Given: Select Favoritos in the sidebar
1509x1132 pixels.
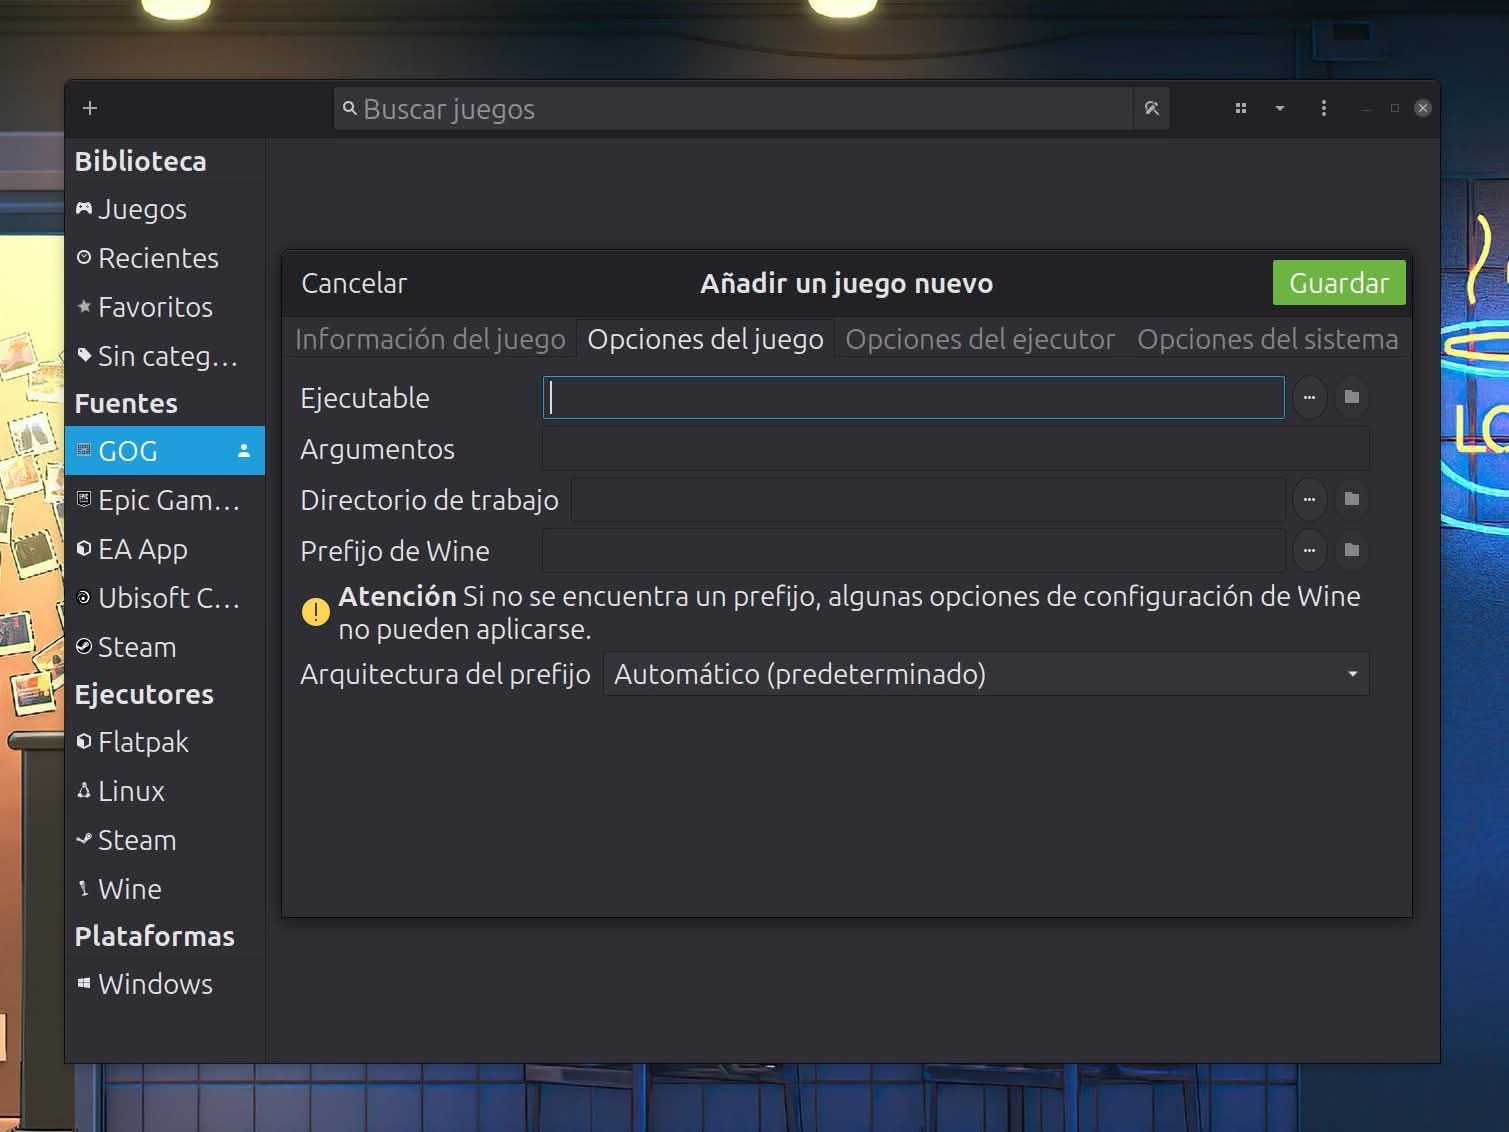Looking at the screenshot, I should [155, 307].
